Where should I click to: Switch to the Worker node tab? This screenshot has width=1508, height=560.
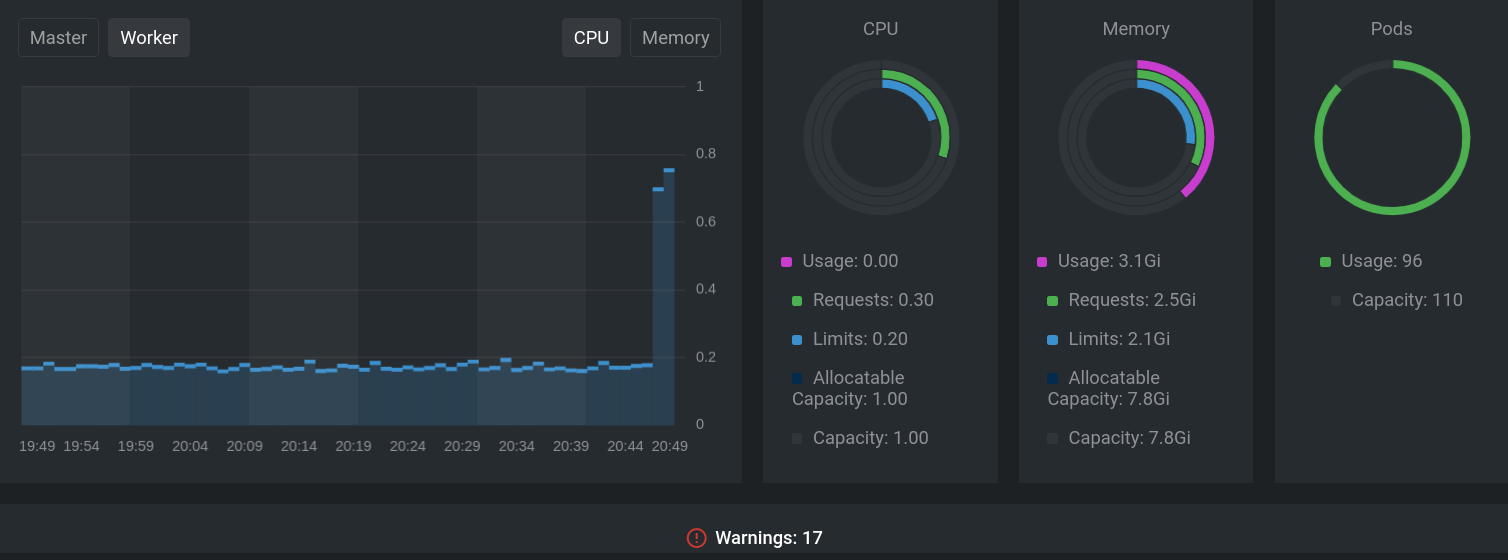[149, 38]
